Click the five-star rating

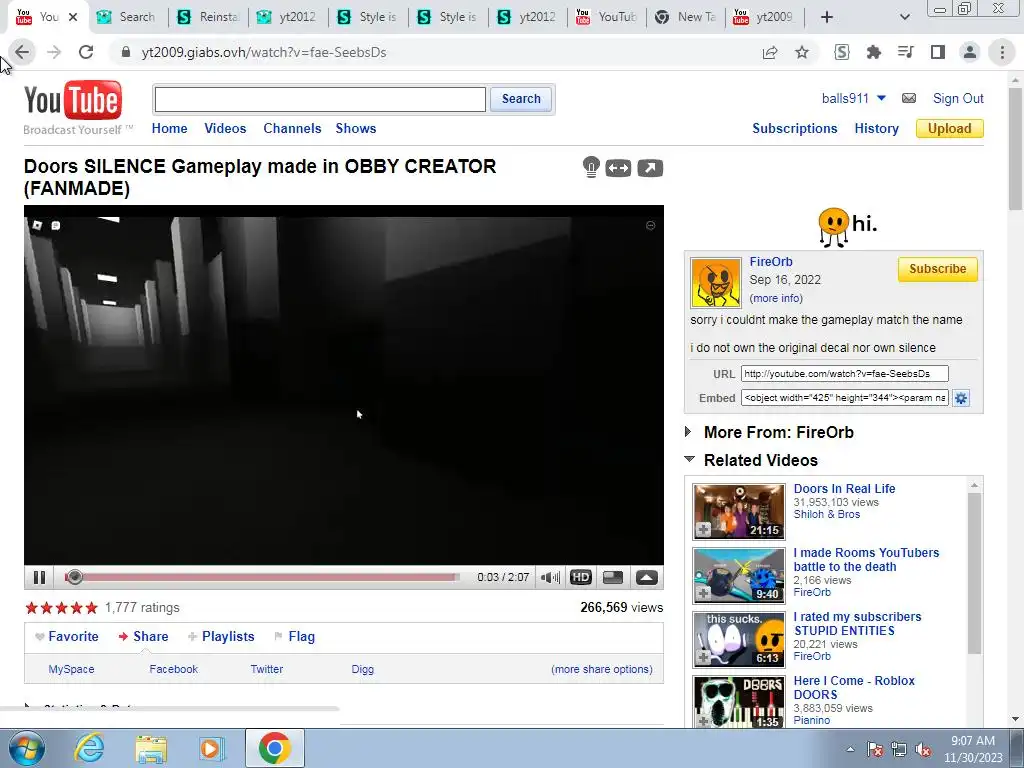[x=61, y=608]
